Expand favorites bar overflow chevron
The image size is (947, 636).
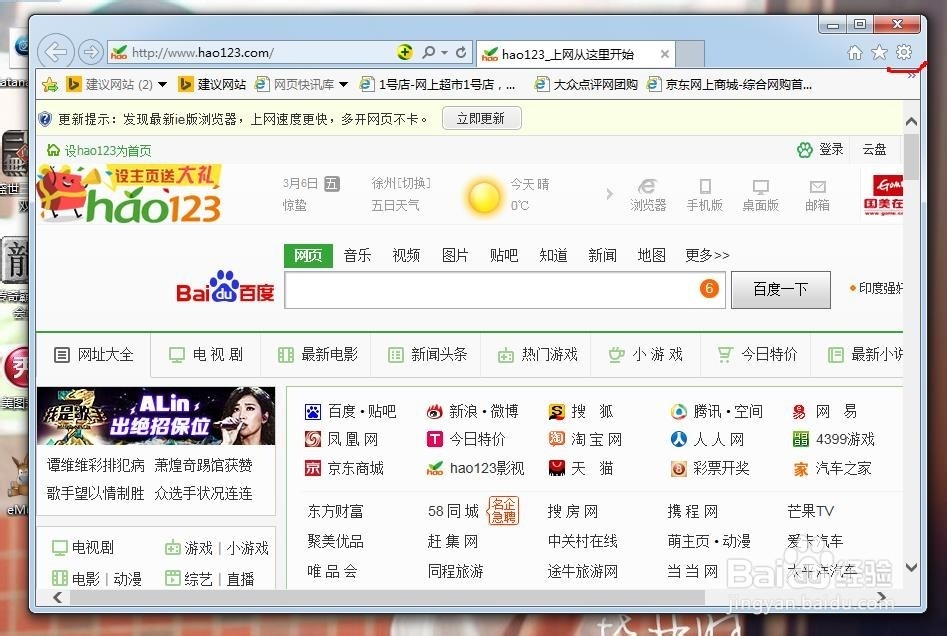[x=911, y=76]
